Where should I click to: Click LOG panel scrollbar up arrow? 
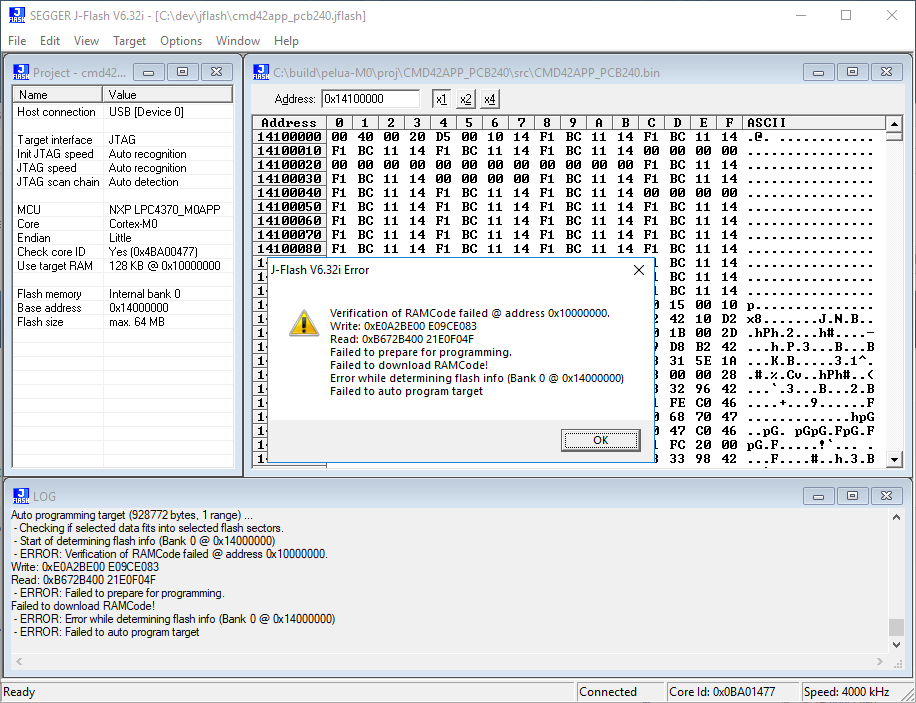pyautogui.click(x=897, y=517)
